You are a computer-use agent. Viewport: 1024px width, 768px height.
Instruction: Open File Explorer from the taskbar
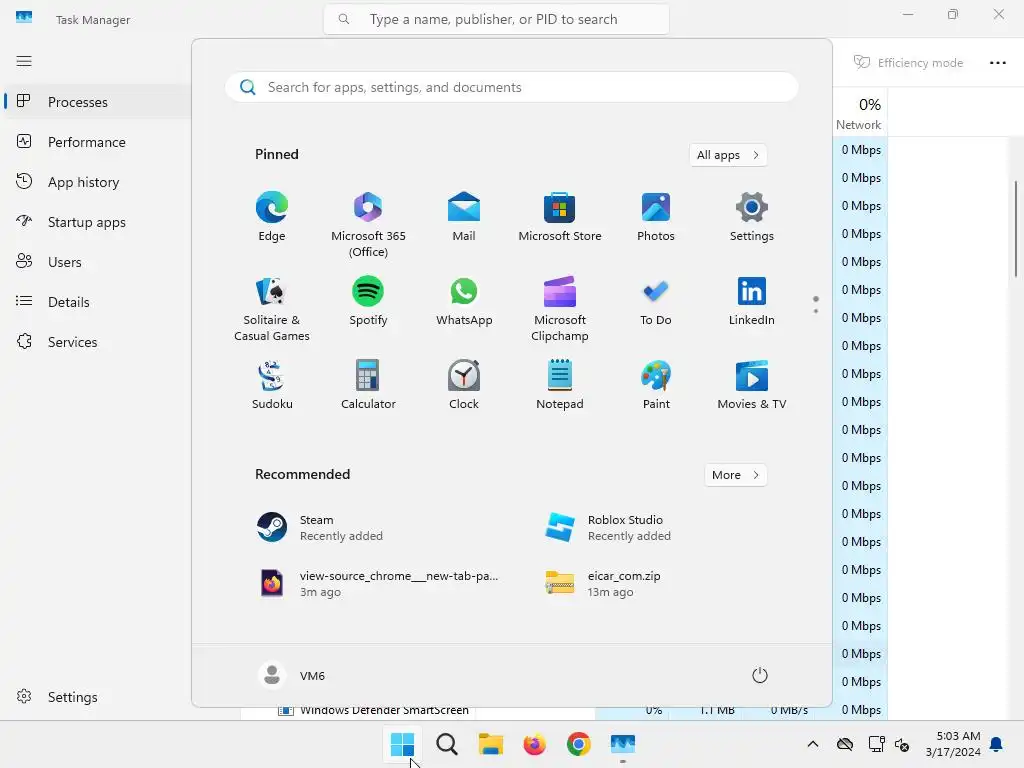point(490,744)
